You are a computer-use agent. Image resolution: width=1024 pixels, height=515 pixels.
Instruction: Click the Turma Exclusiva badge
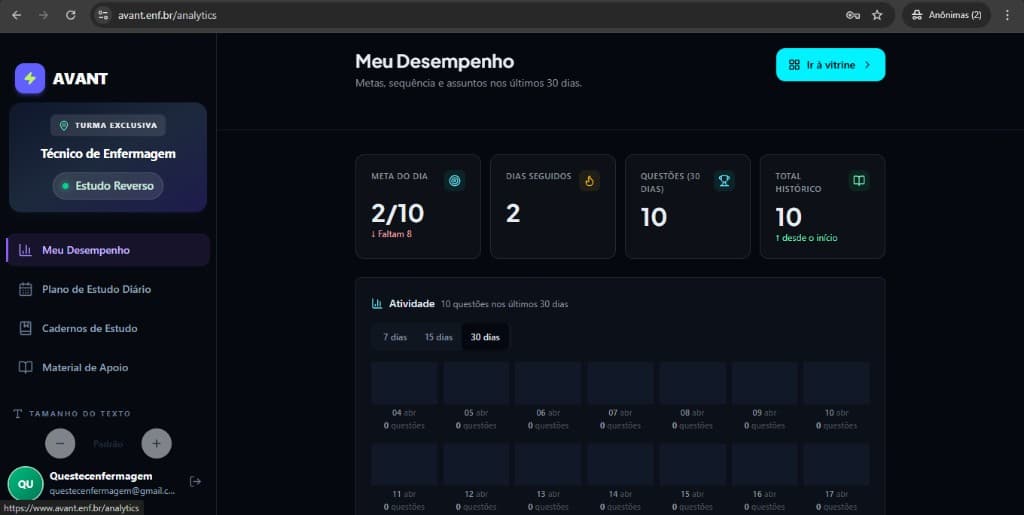point(108,125)
